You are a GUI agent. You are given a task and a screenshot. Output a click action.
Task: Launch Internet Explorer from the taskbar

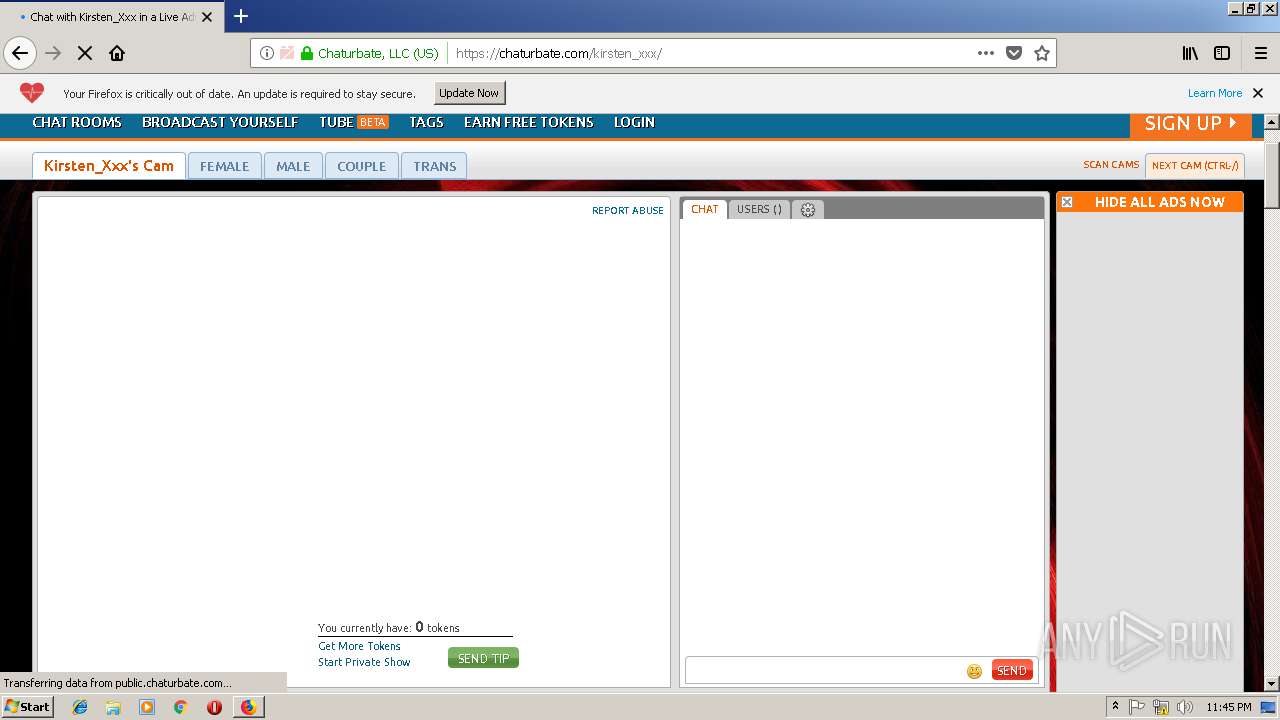(80, 707)
